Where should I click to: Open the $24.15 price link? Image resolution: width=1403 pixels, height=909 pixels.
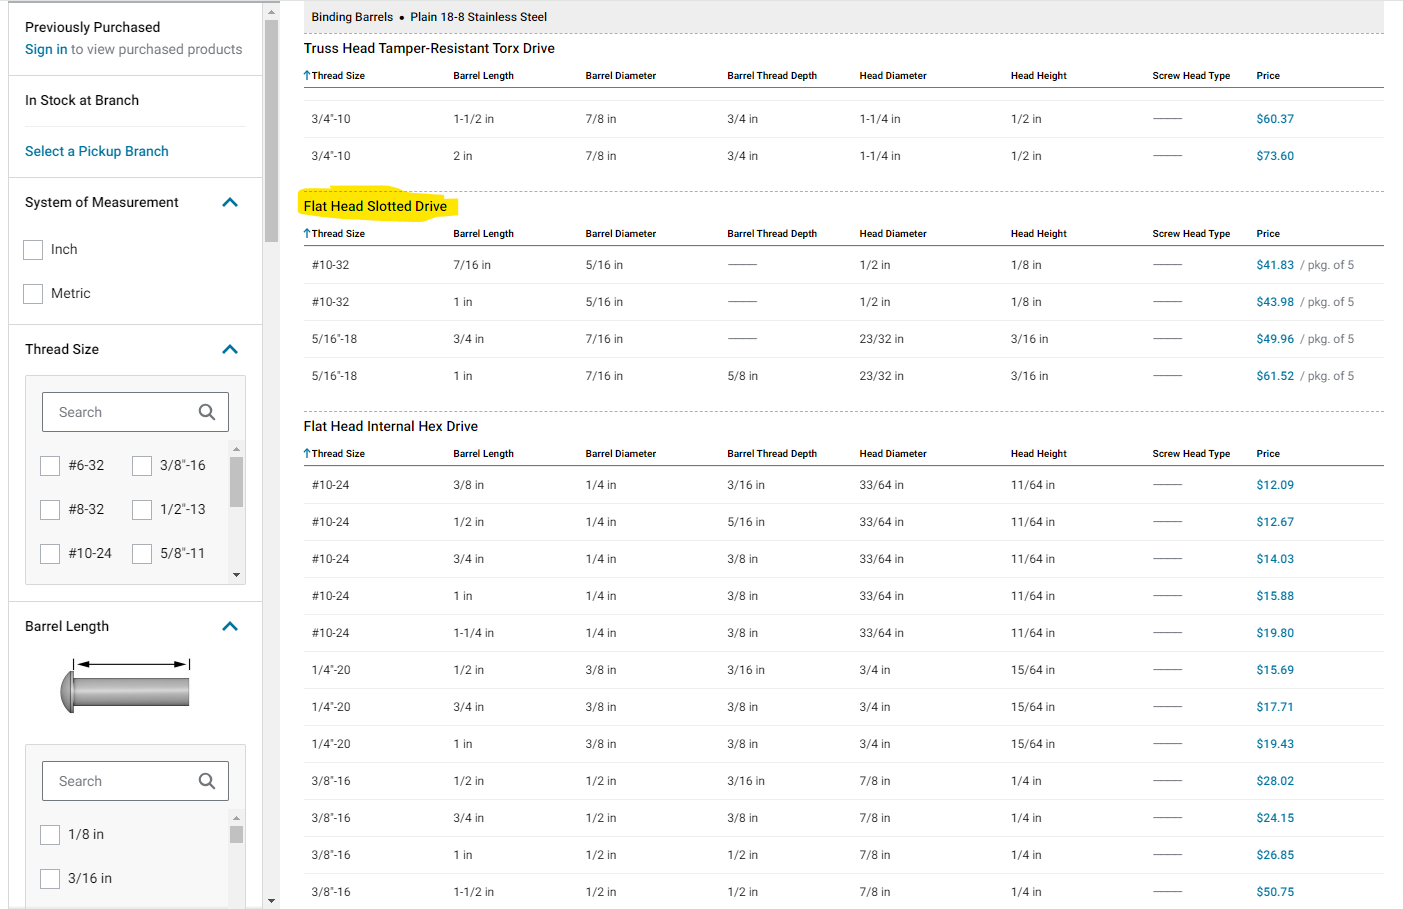1275,818
